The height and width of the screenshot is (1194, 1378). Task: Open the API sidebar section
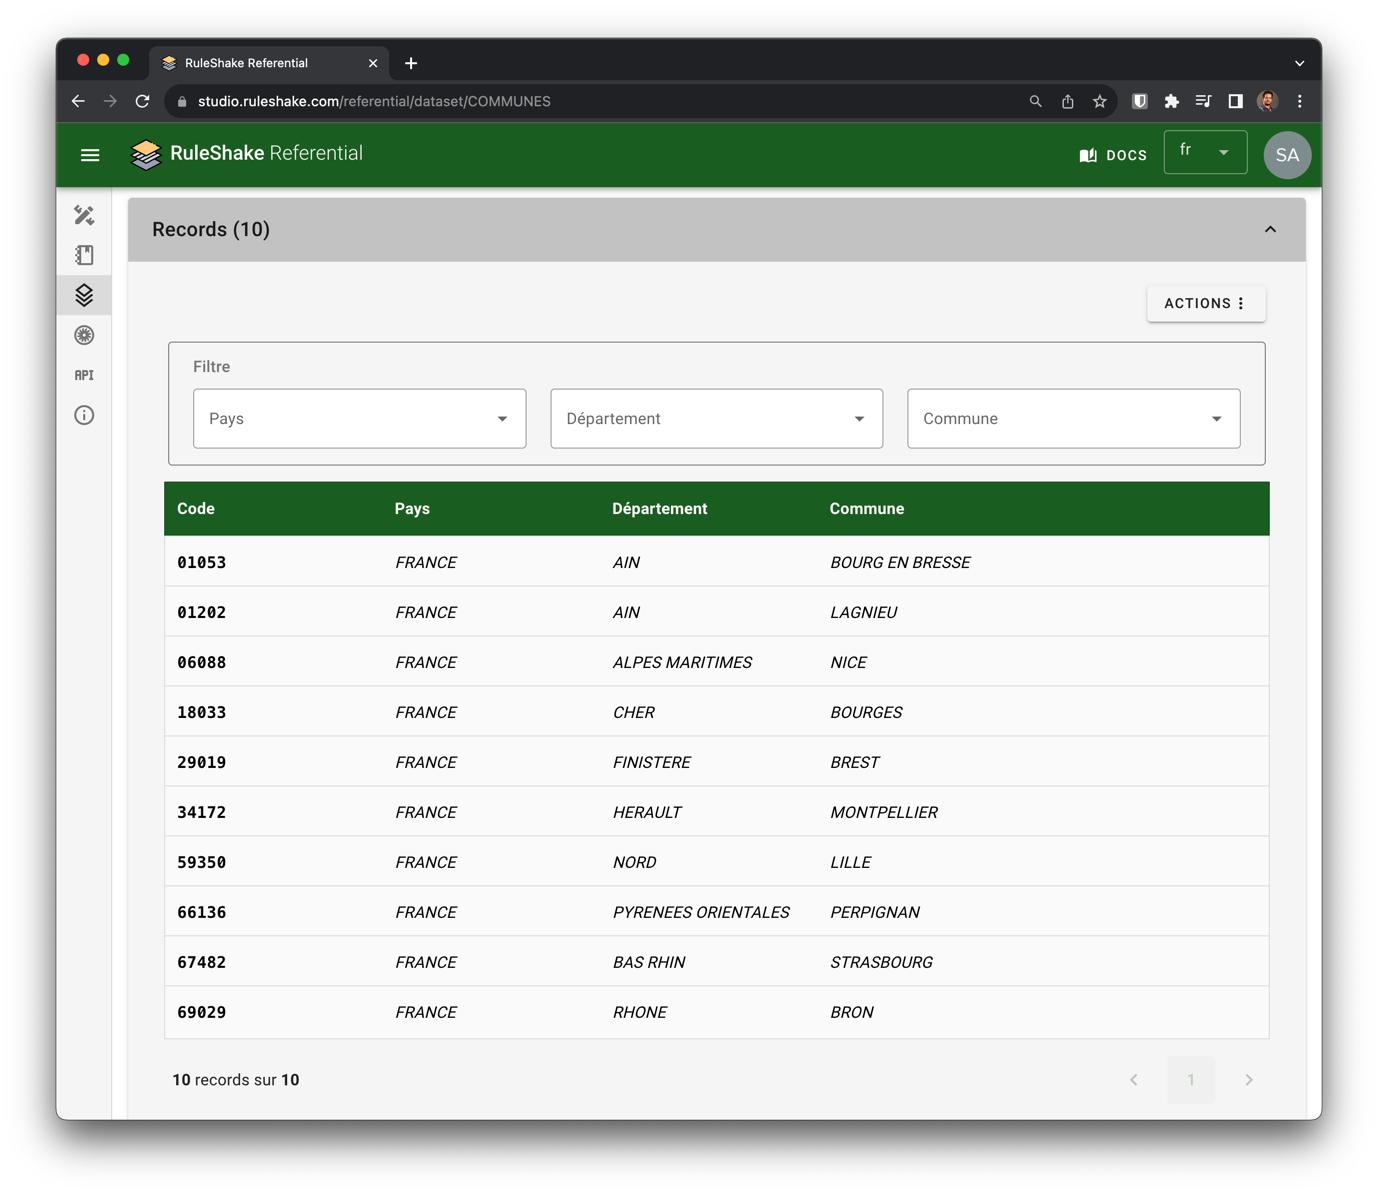tap(84, 375)
